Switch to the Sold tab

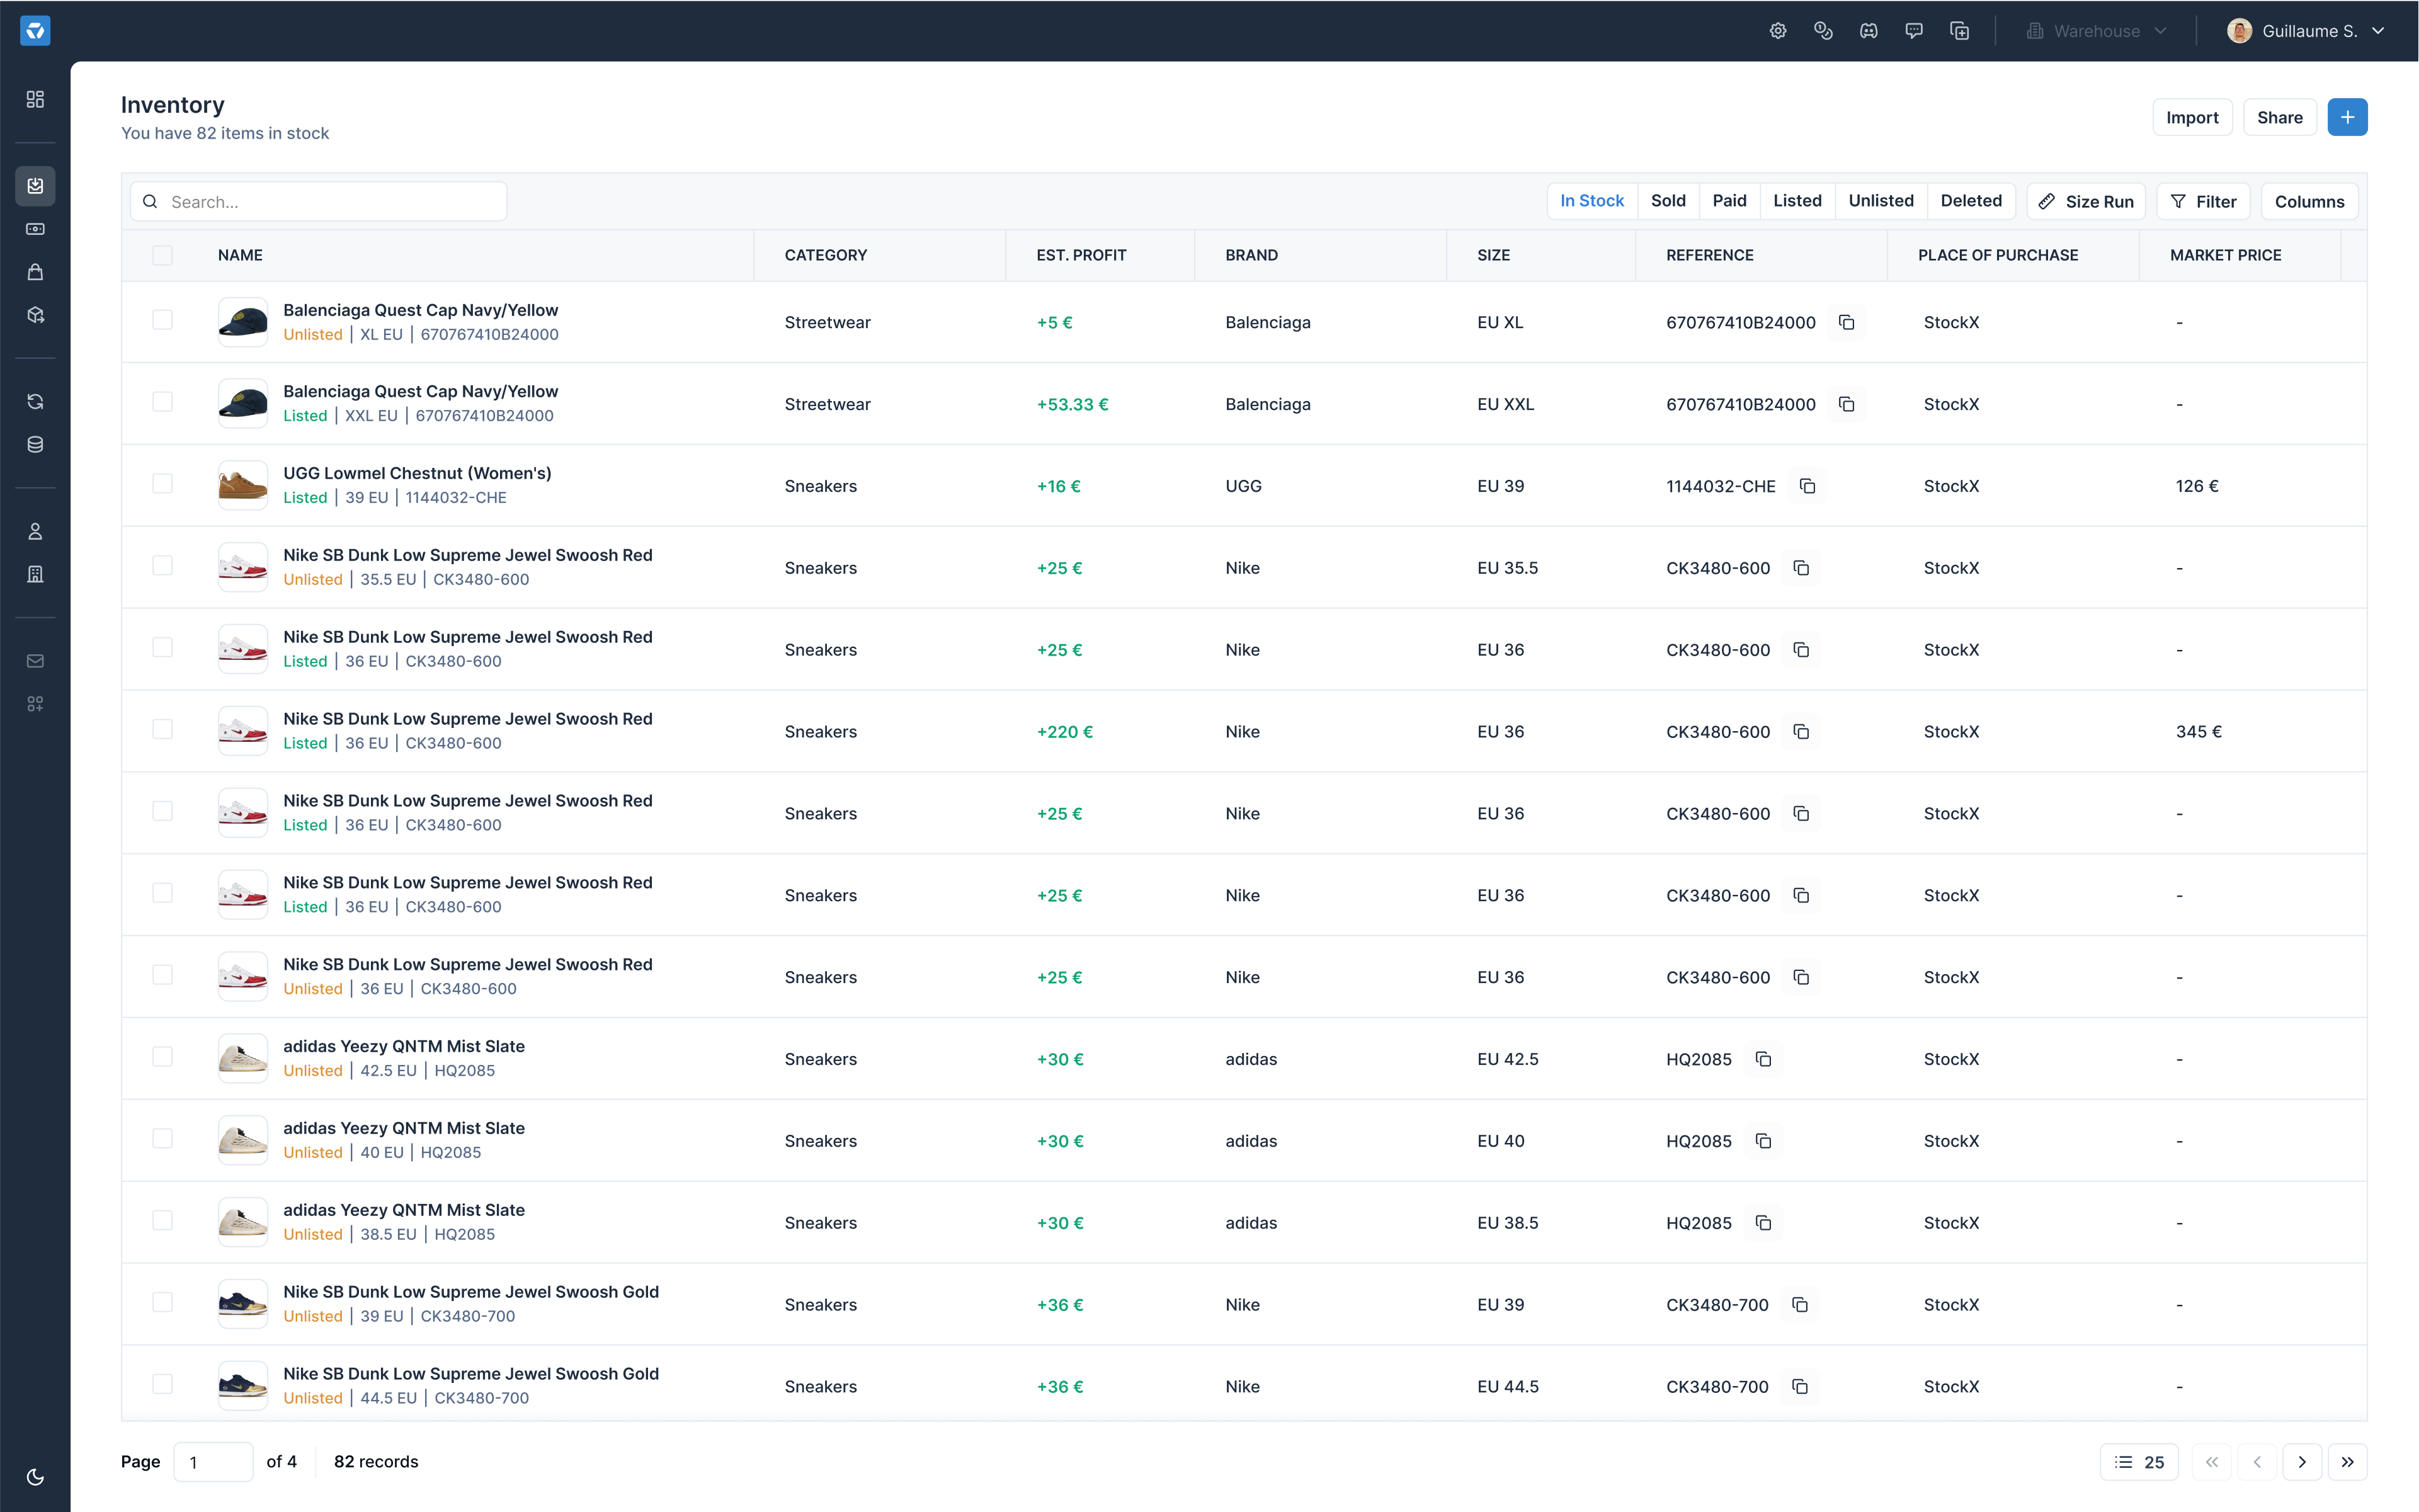(1668, 201)
